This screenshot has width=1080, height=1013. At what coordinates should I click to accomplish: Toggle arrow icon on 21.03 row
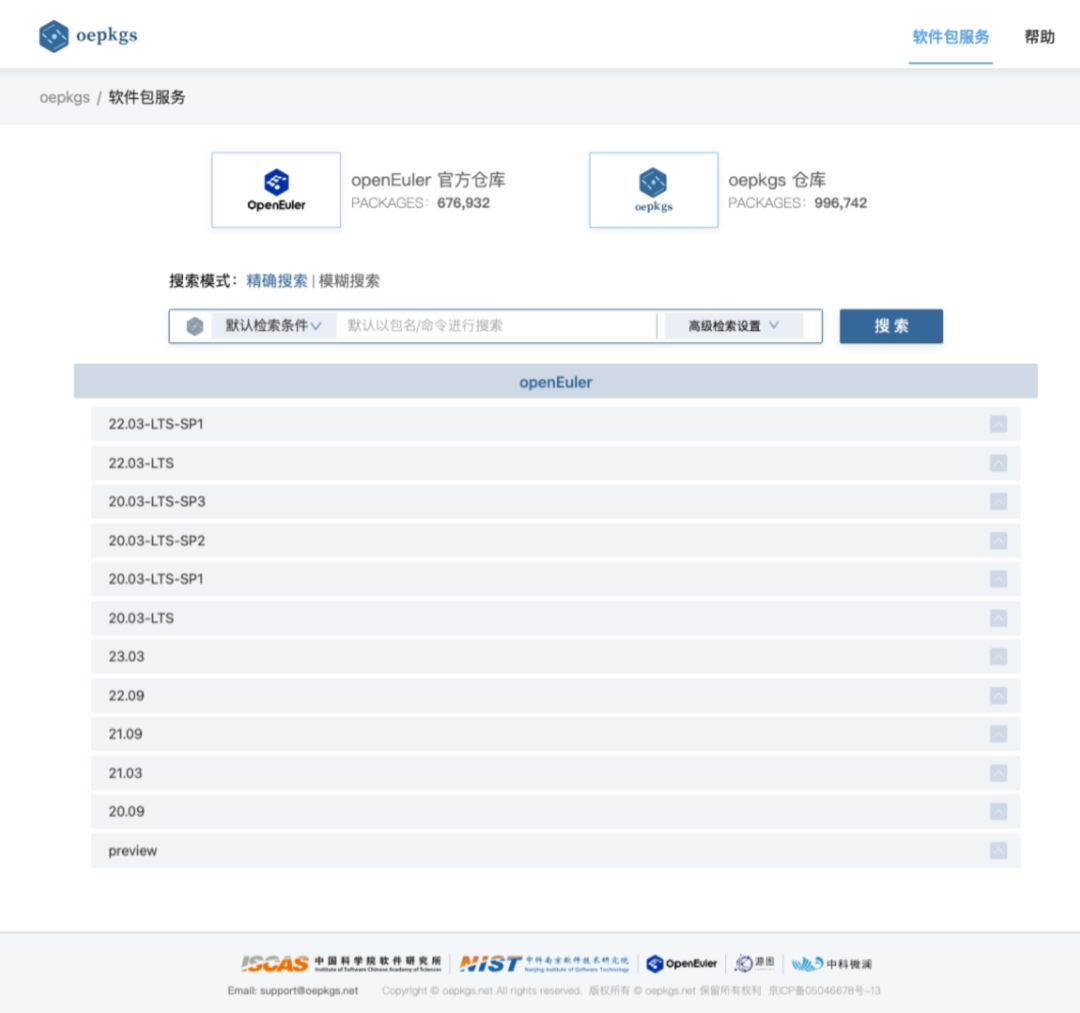[999, 773]
